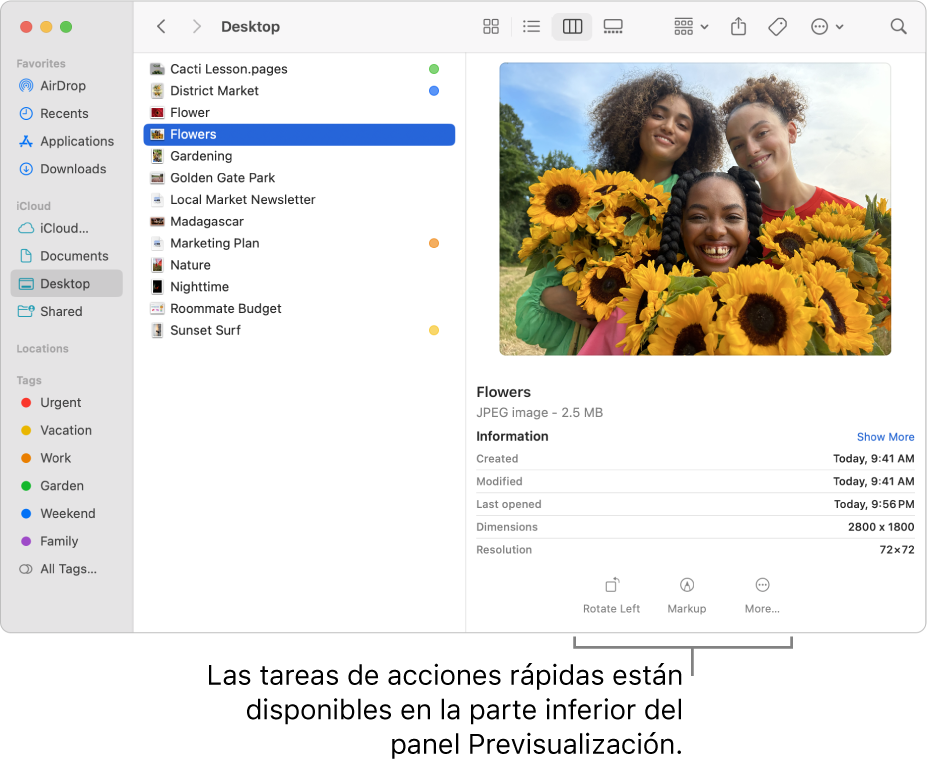
Task: Open the Shared folder in sidebar
Action: point(61,312)
